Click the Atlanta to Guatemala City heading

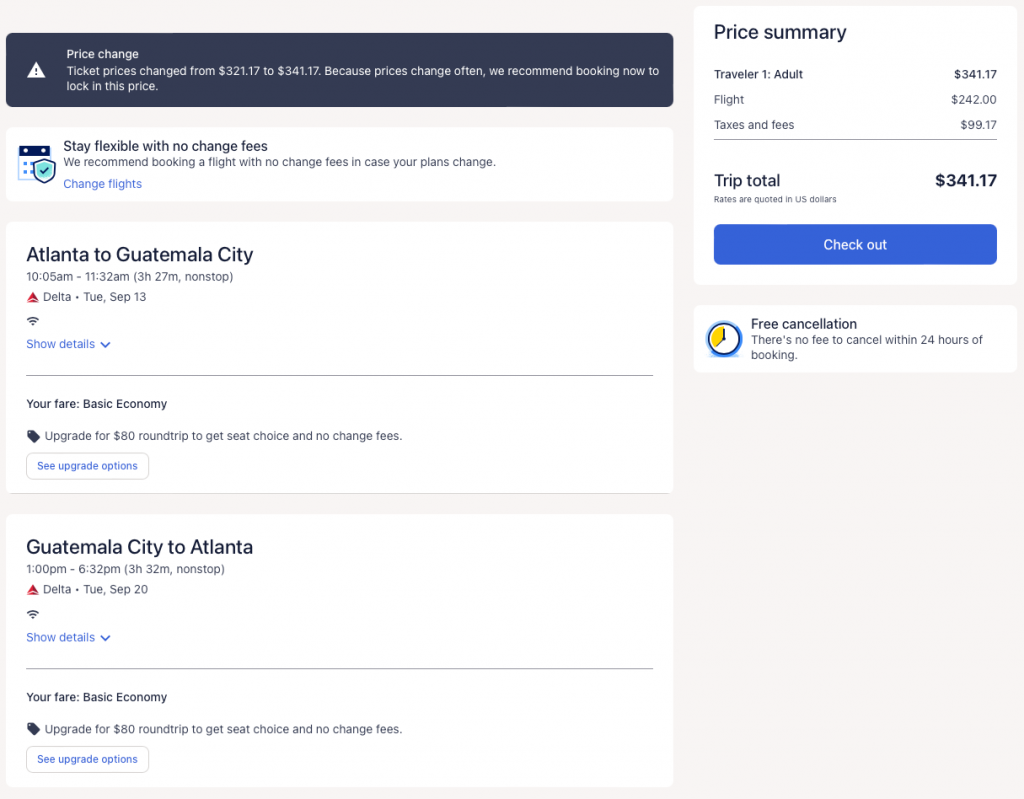(x=140, y=254)
